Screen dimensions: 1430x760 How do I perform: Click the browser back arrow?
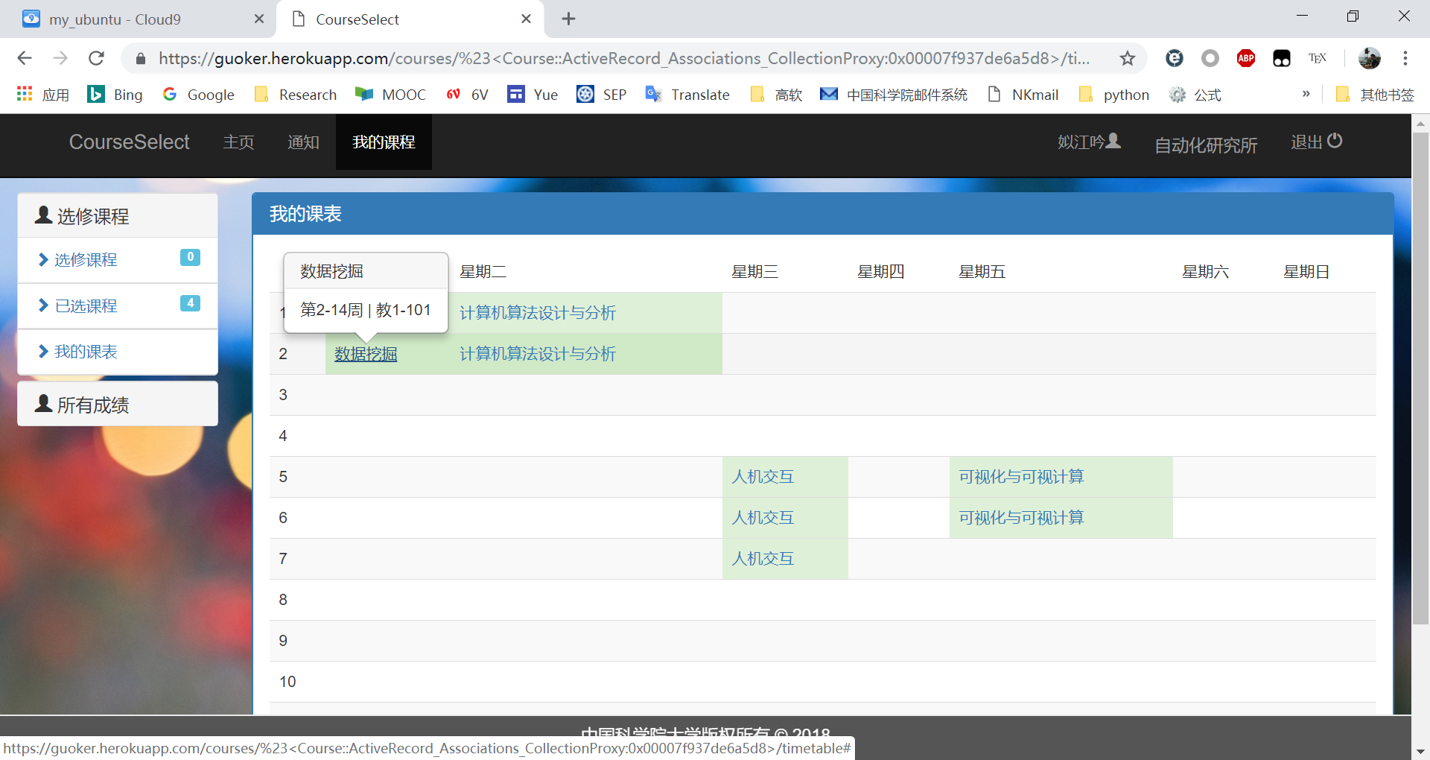pos(25,58)
